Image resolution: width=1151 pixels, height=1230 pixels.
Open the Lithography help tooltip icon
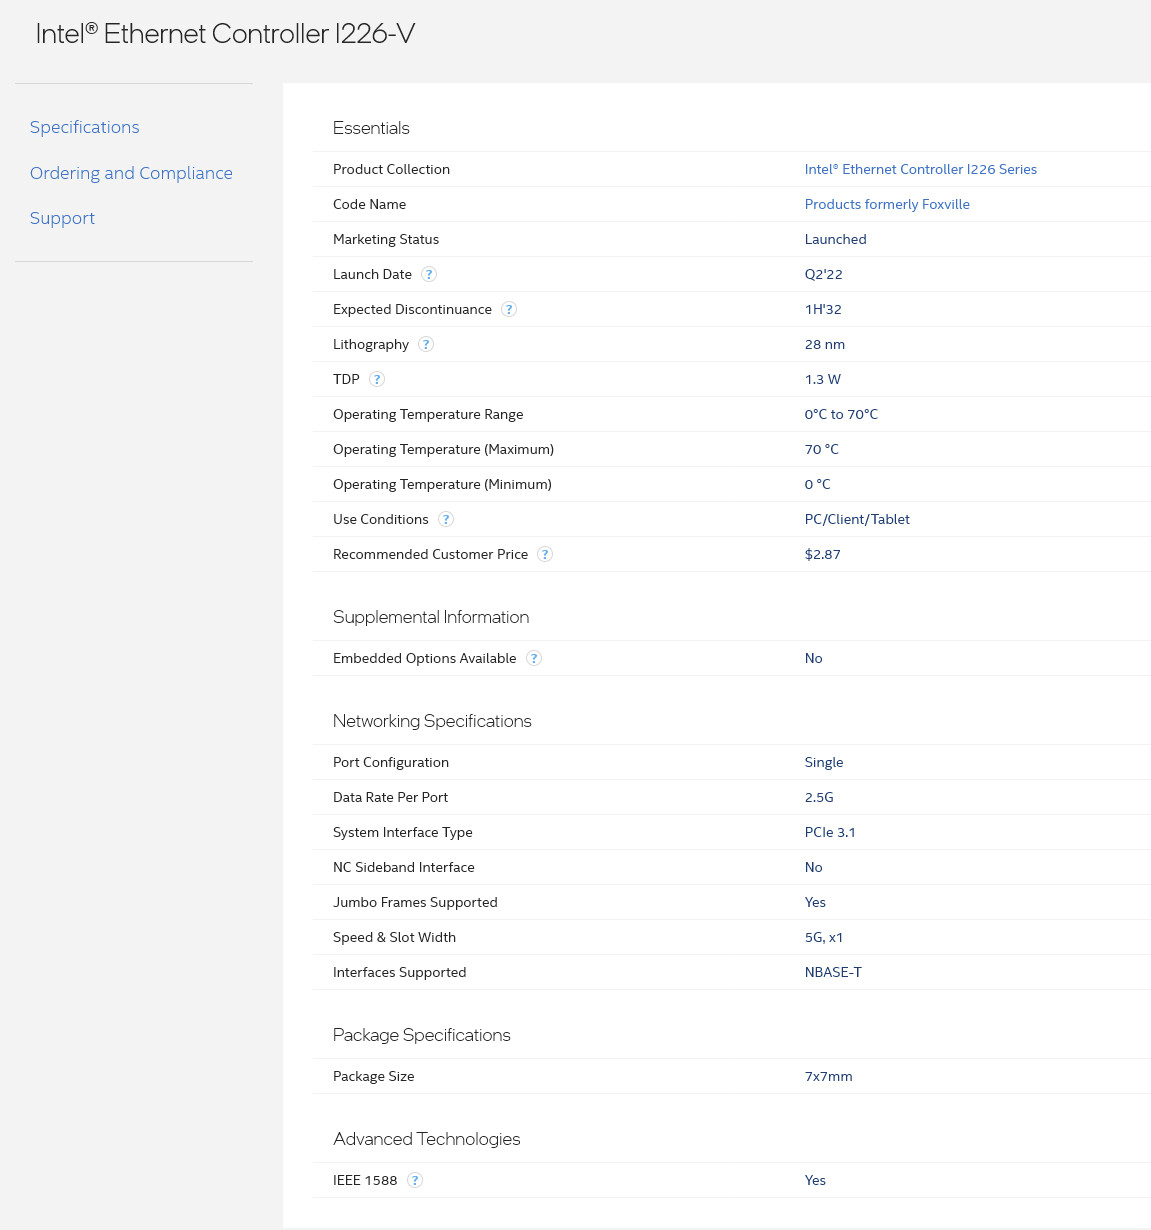point(426,344)
